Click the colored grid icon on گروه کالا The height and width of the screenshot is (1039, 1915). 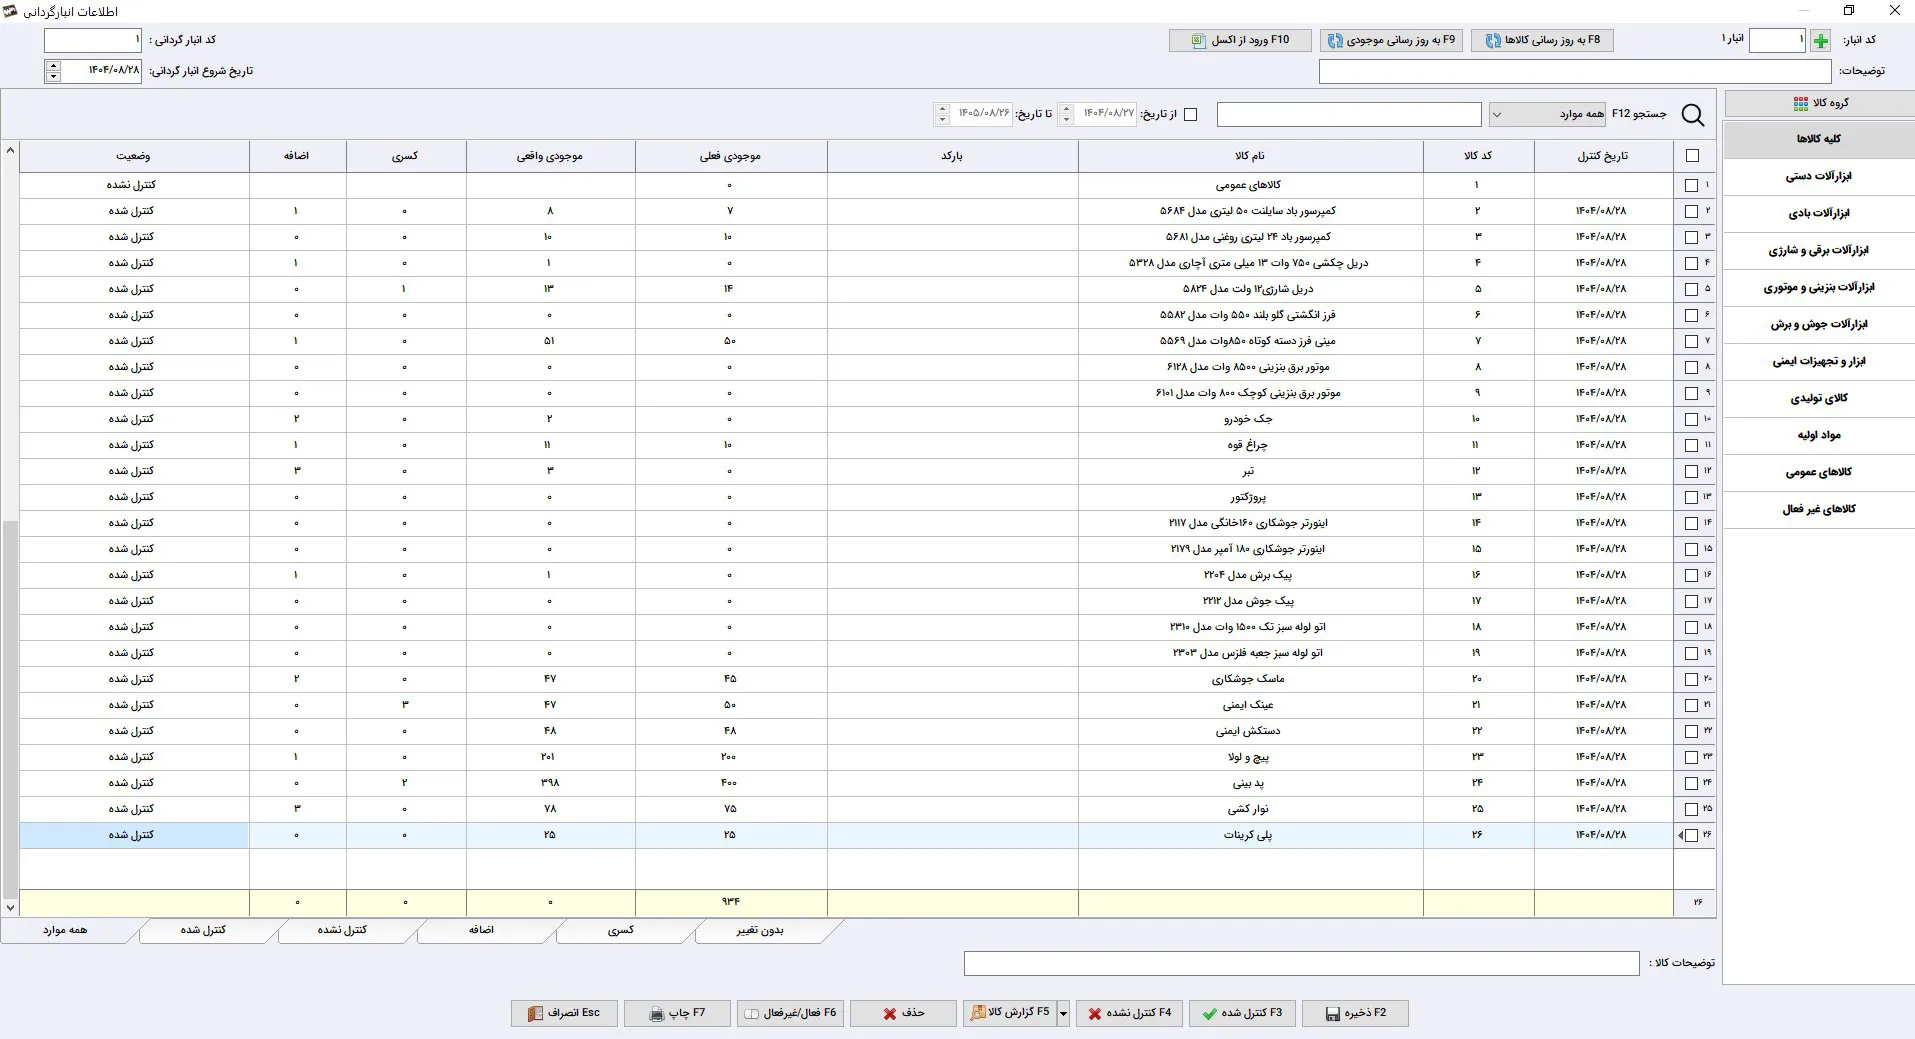click(x=1801, y=104)
